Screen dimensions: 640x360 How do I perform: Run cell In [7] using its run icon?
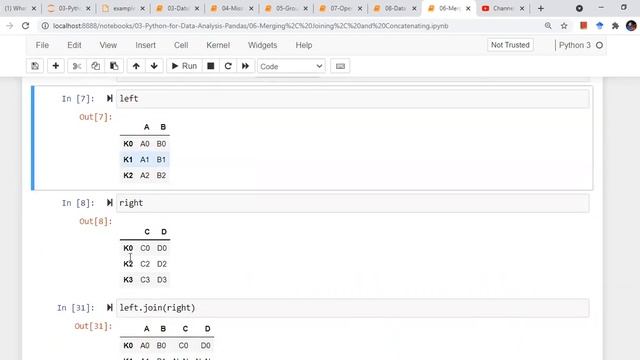[x=109, y=98]
